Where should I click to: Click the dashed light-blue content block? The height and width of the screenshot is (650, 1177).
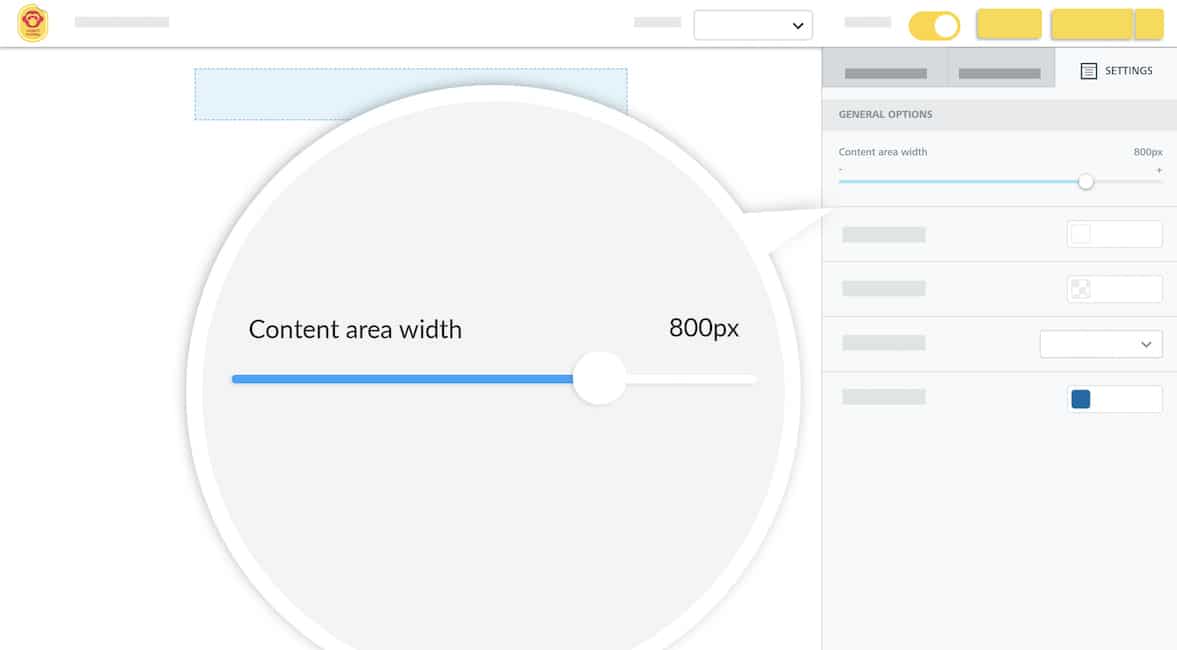pyautogui.click(x=411, y=94)
